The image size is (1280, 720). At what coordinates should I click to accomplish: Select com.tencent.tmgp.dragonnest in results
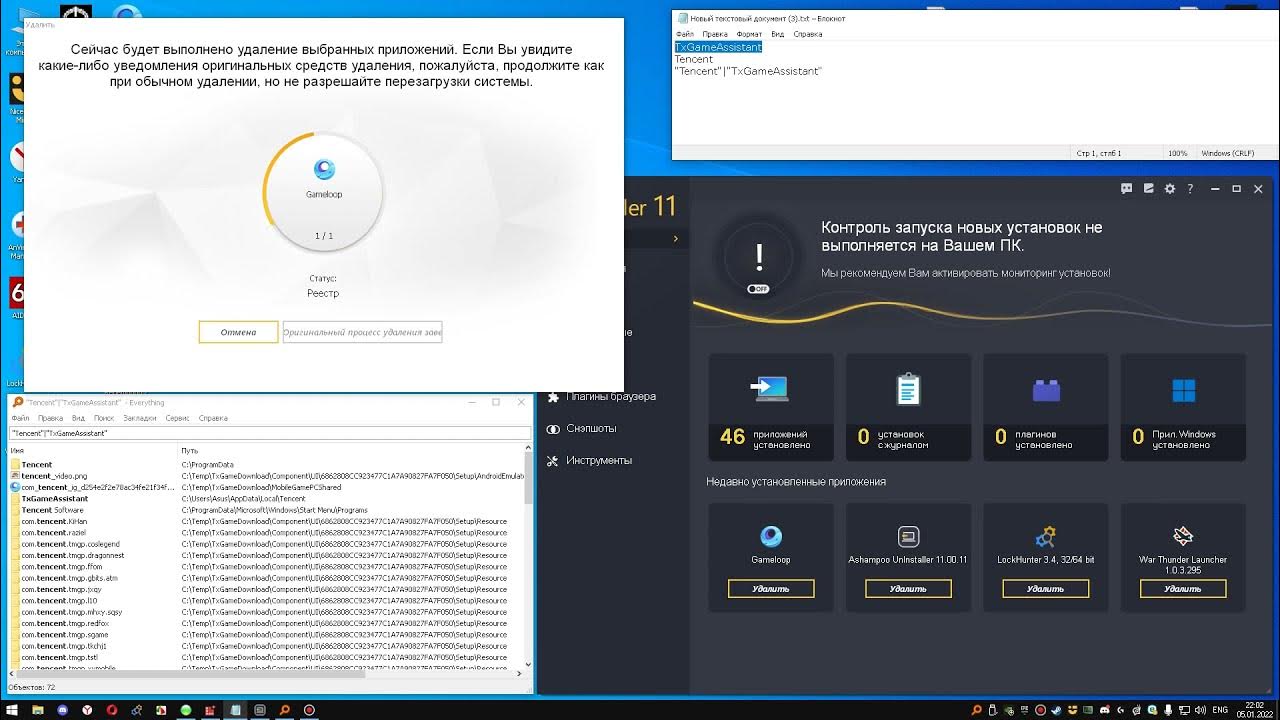72,555
